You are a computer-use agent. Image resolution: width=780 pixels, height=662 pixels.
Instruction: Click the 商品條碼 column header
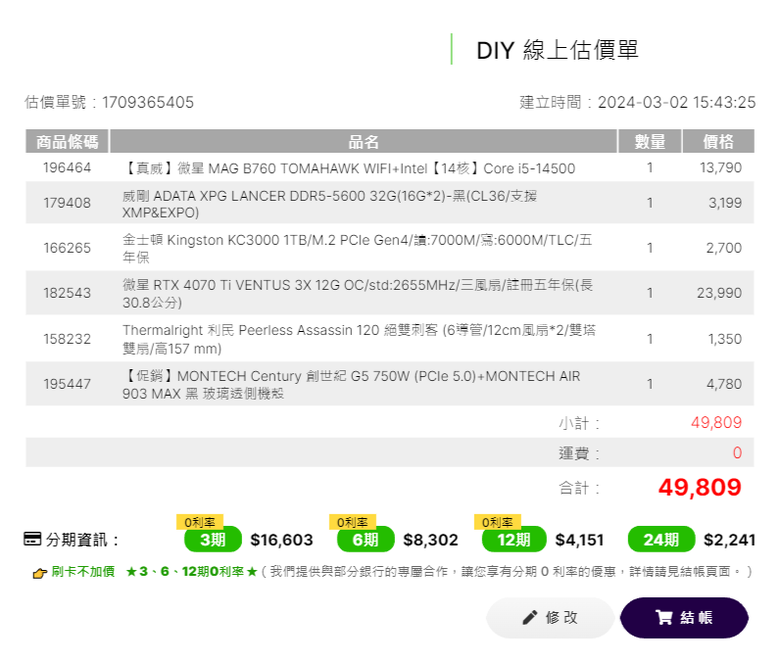pos(67,141)
